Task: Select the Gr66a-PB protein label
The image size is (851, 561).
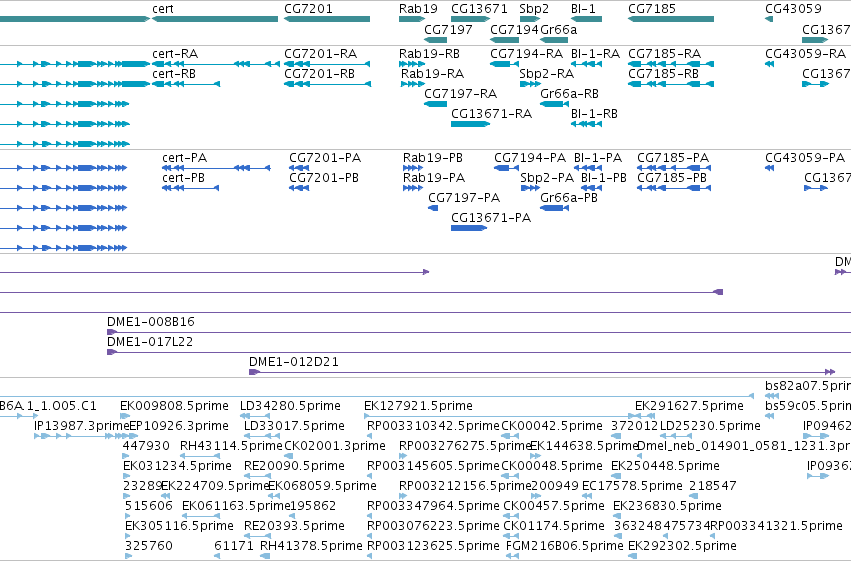Action: click(569, 197)
